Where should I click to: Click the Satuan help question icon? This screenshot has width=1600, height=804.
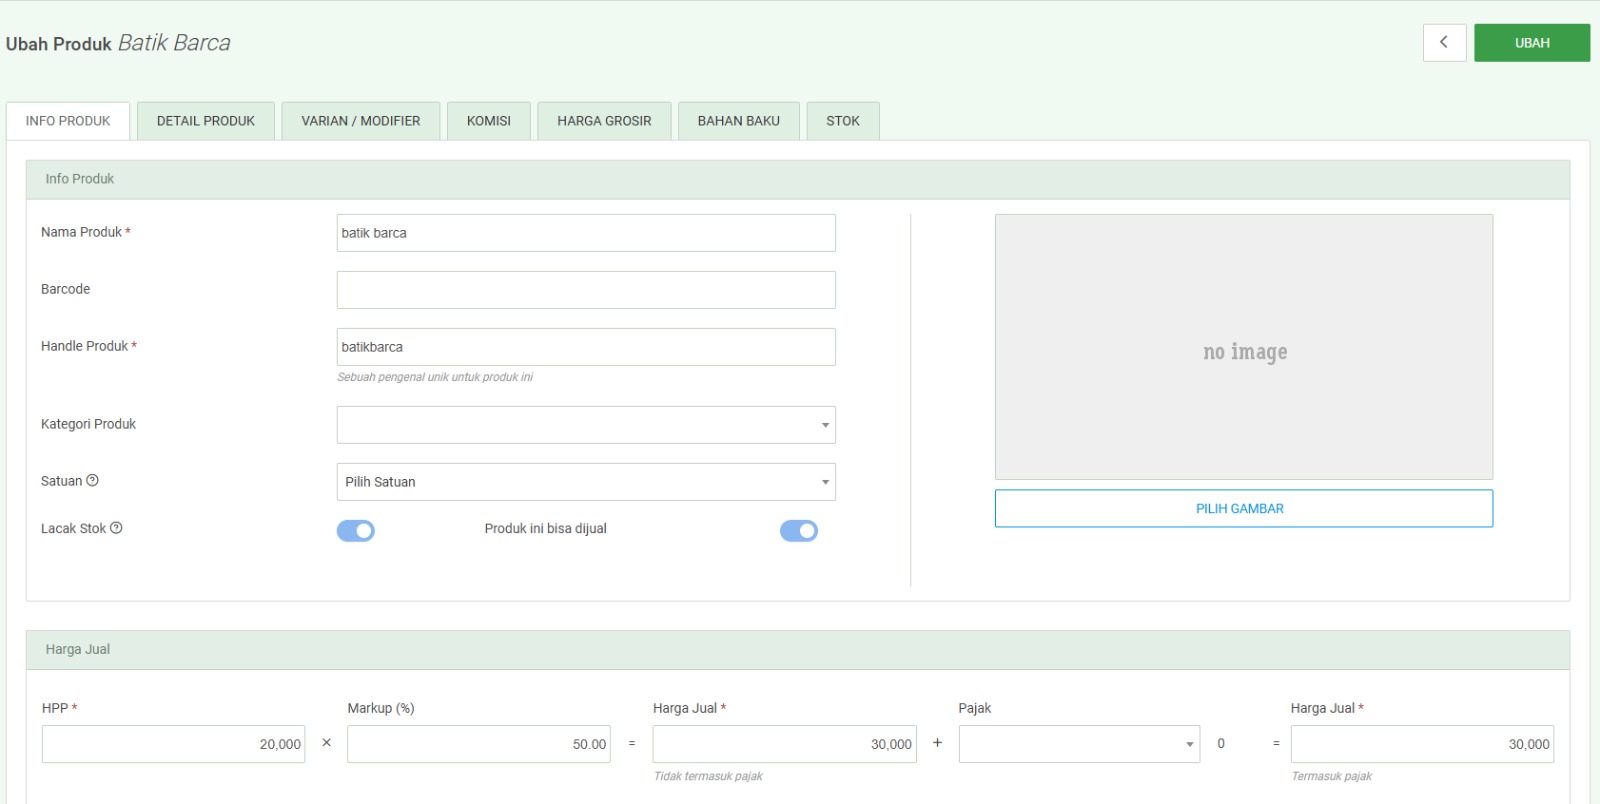pyautogui.click(x=93, y=481)
